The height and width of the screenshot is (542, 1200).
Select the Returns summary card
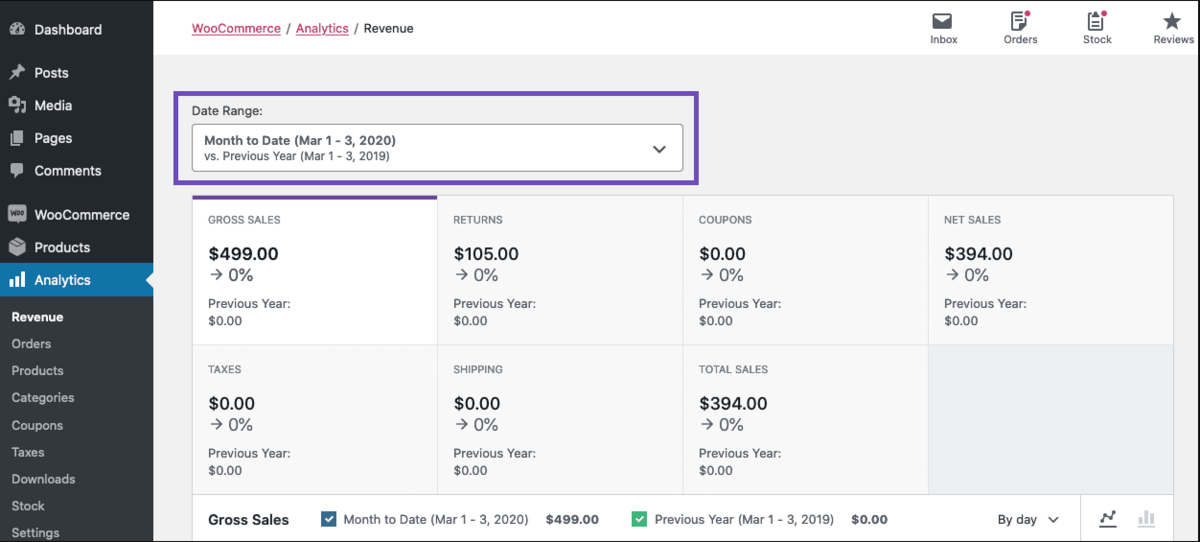tap(560, 270)
